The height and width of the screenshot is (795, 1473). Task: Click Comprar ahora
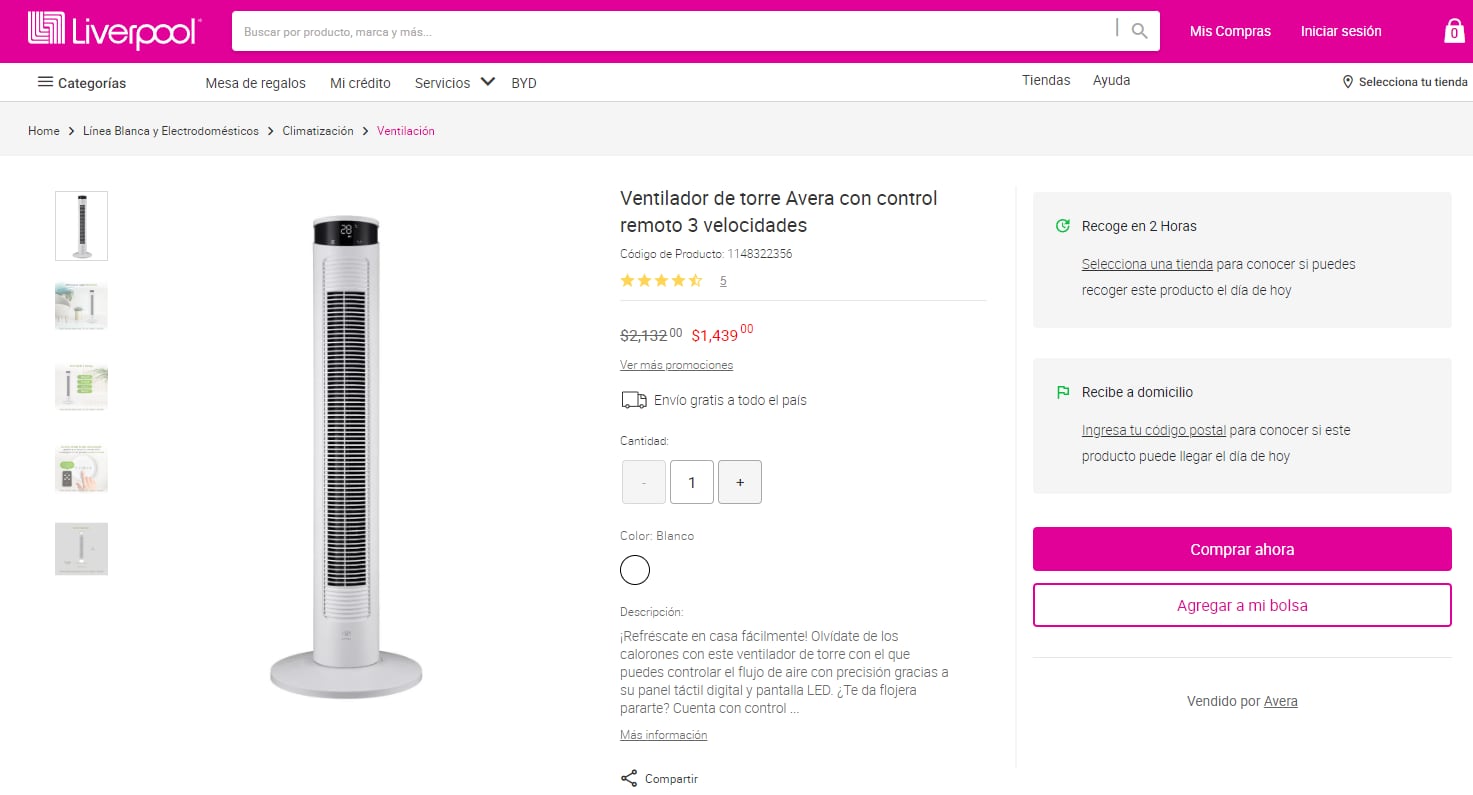pyautogui.click(x=1241, y=549)
